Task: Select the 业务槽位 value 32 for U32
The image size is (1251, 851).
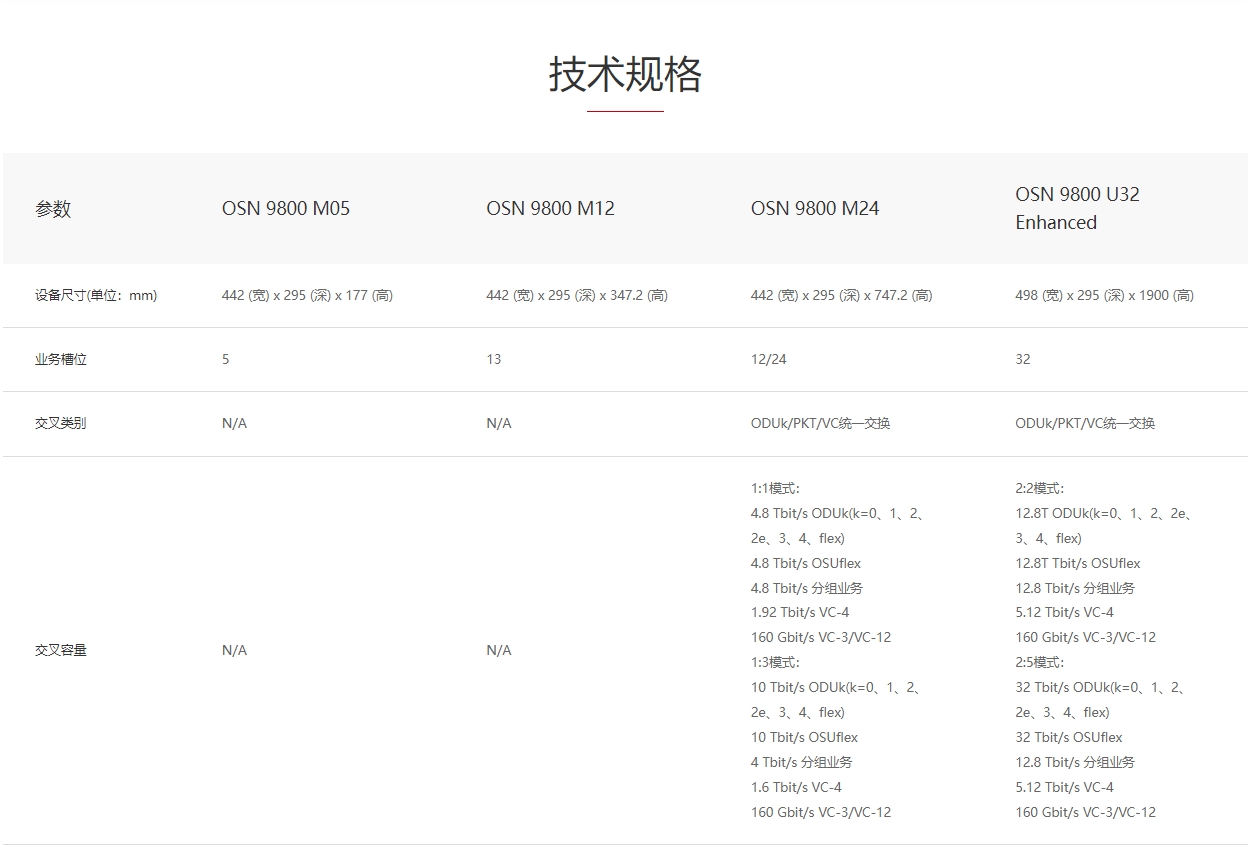Action: point(1023,359)
